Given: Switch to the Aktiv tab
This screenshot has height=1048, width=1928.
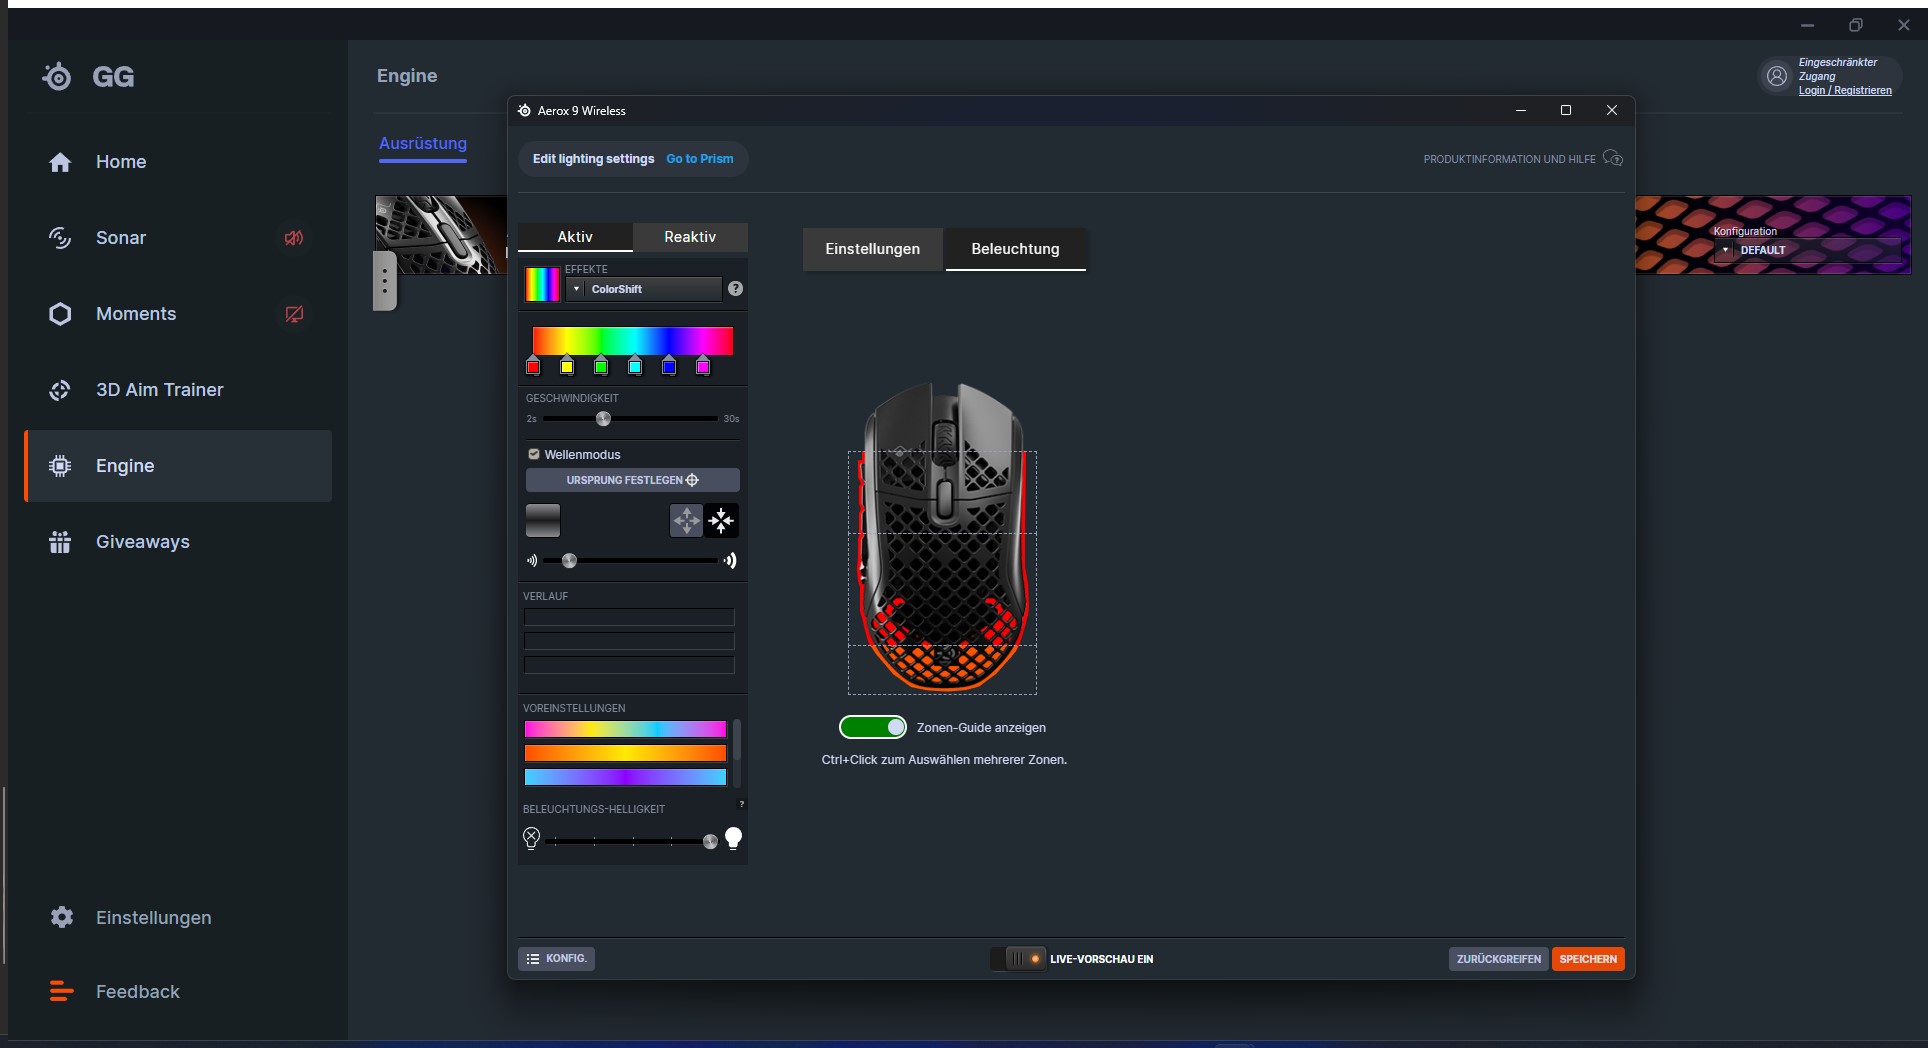Looking at the screenshot, I should [x=575, y=237].
